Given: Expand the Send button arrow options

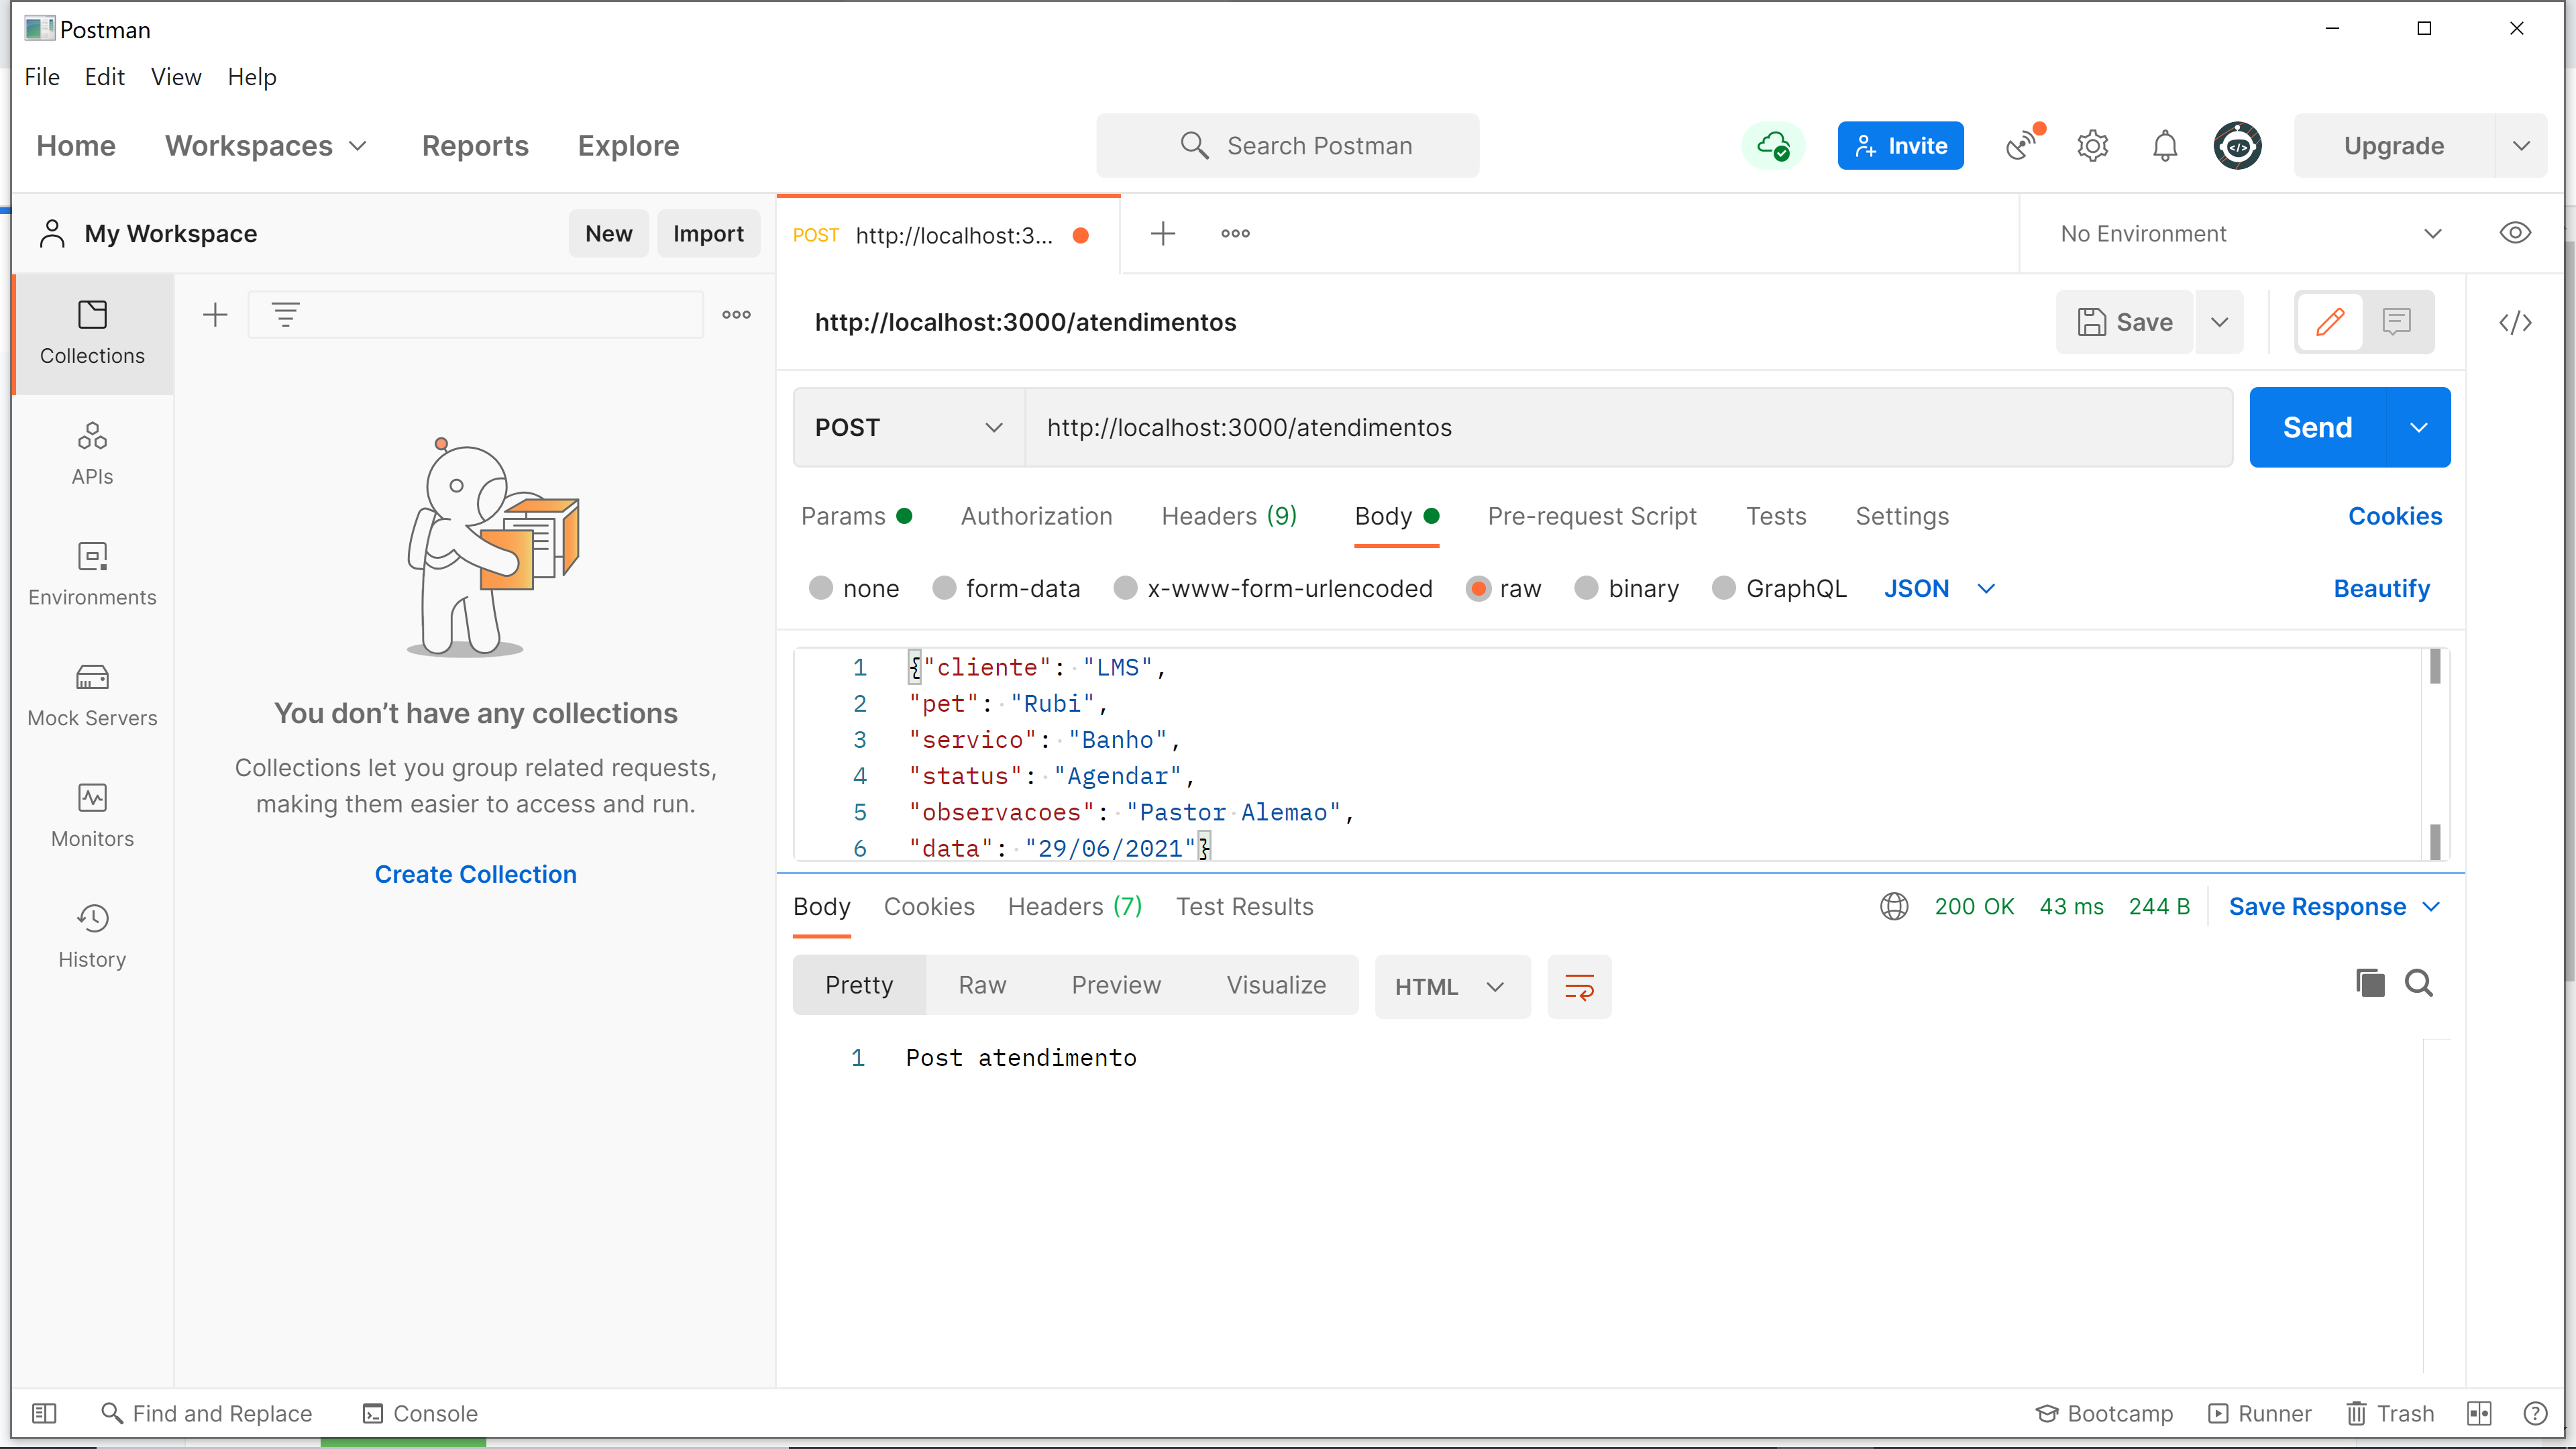Looking at the screenshot, I should [2419, 428].
